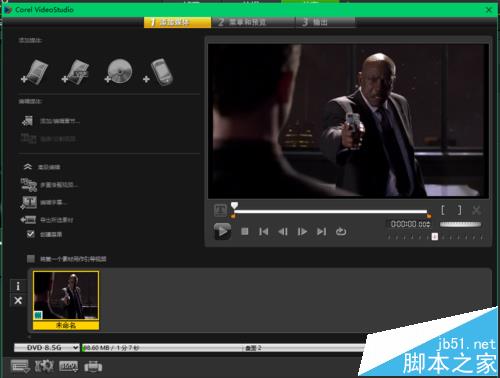Open the add/edit chapter option

pos(51,121)
